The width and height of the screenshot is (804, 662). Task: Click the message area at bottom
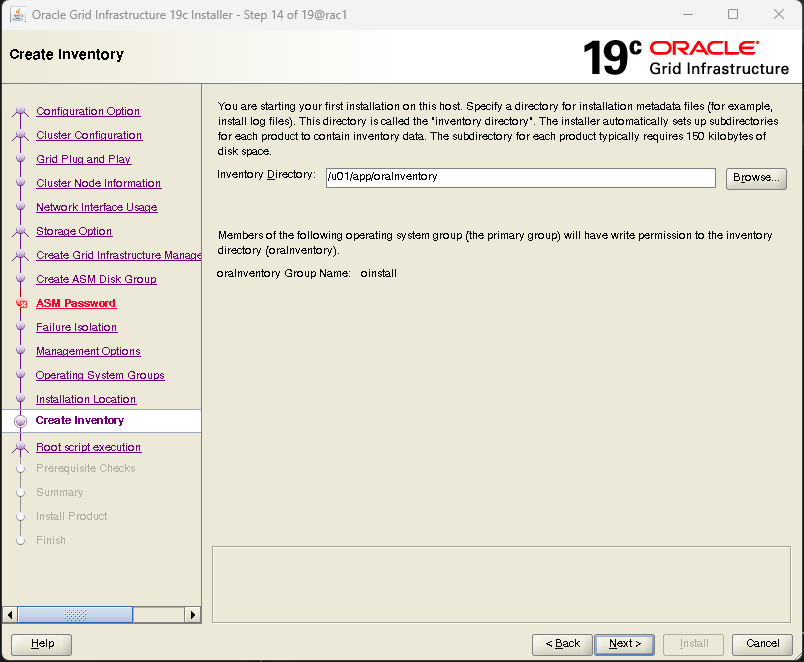501,585
